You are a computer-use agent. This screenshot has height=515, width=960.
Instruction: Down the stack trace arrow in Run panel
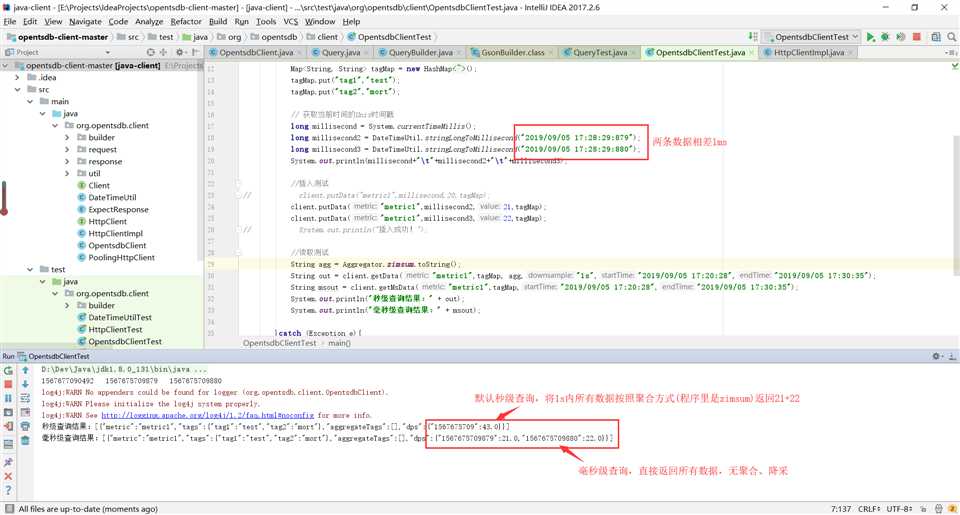pos(25,385)
